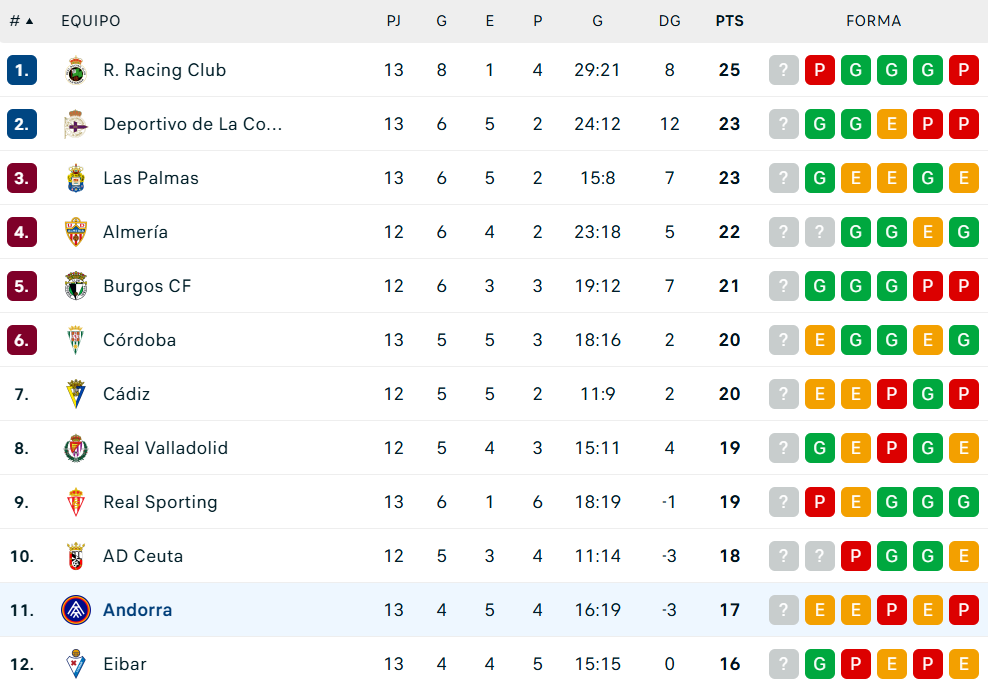Click the Deportivo de La Coruña crest

[76, 124]
